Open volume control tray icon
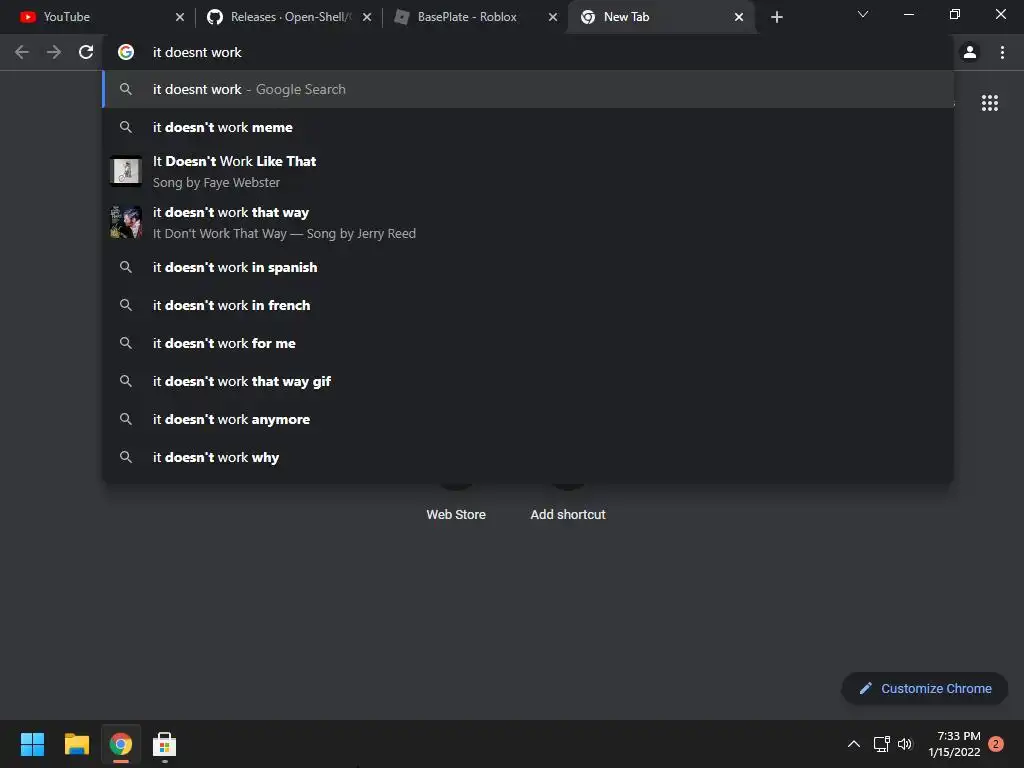 [x=904, y=744]
